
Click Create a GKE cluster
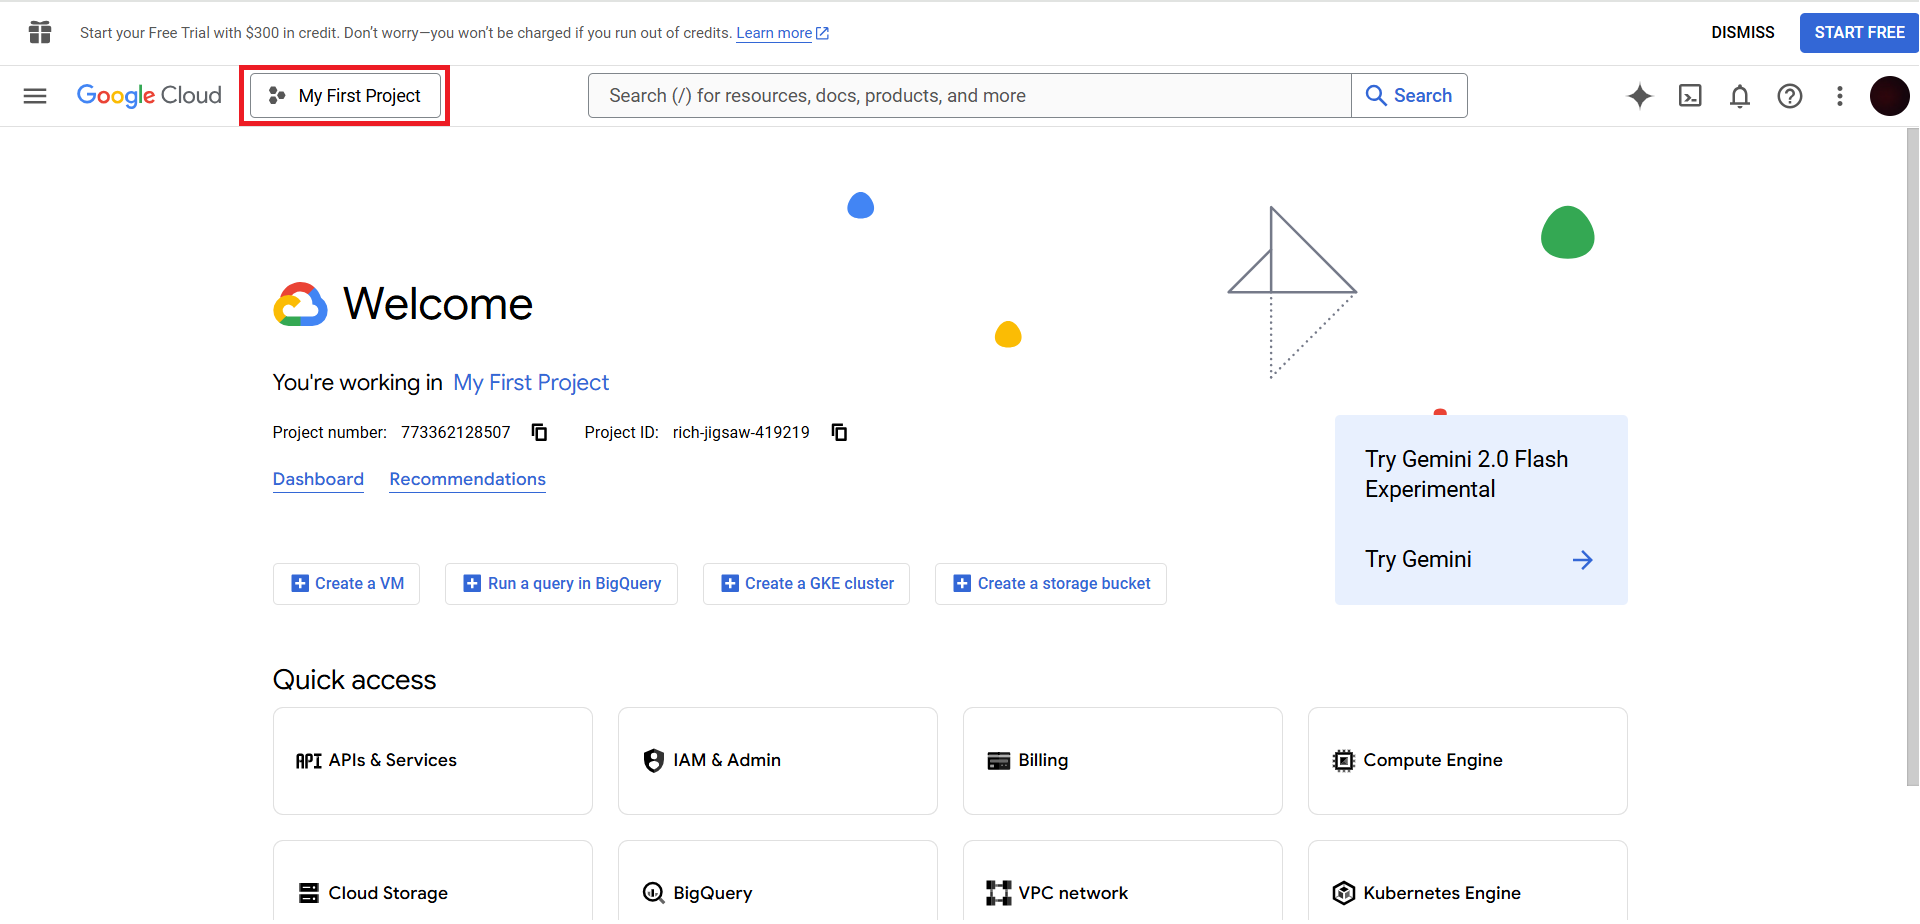(x=806, y=584)
